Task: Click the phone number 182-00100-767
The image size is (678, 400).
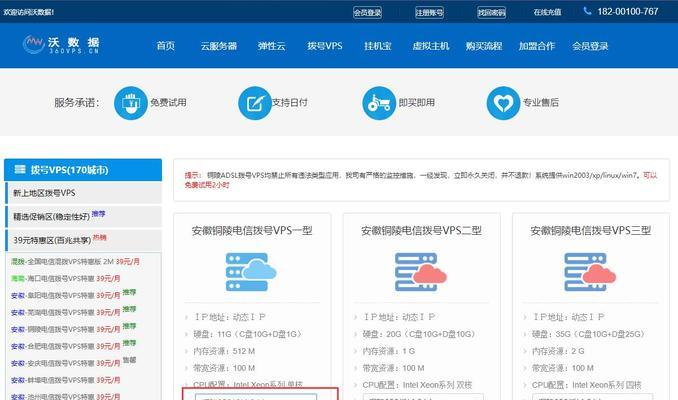Action: tap(628, 12)
